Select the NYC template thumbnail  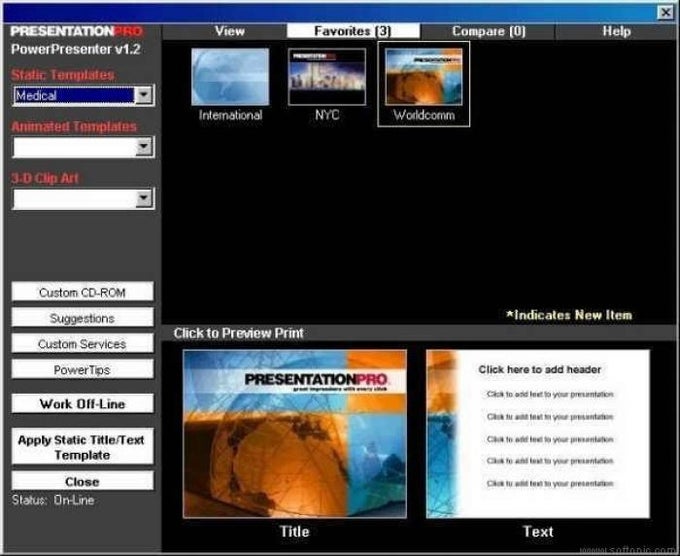pyautogui.click(x=327, y=77)
